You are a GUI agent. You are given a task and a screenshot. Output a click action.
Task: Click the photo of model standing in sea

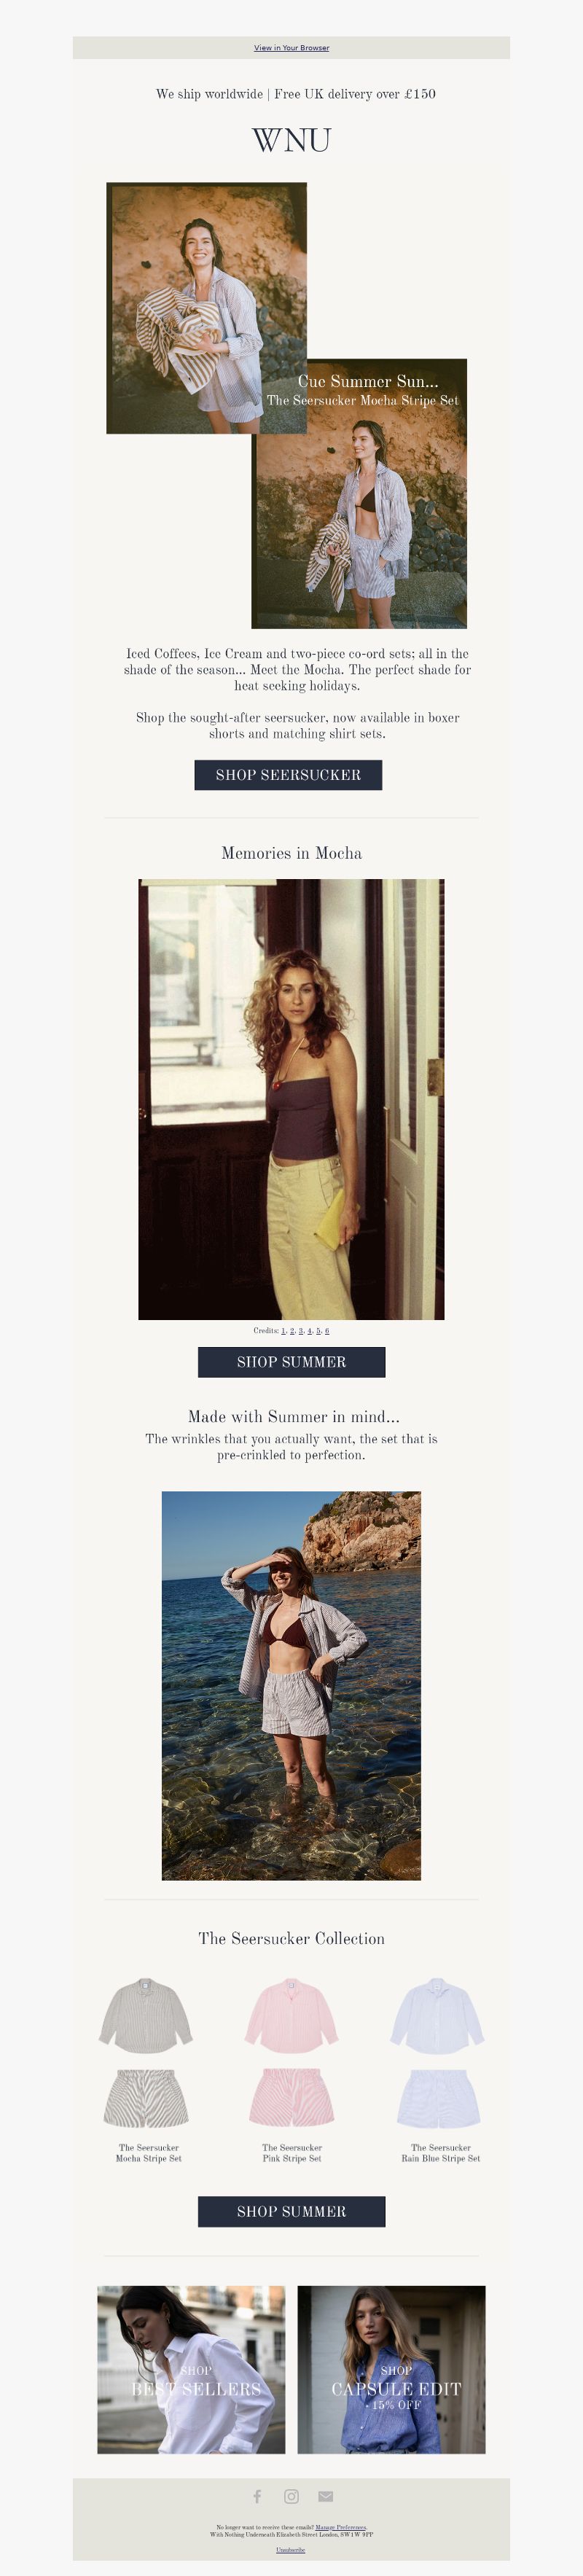(x=291, y=1685)
